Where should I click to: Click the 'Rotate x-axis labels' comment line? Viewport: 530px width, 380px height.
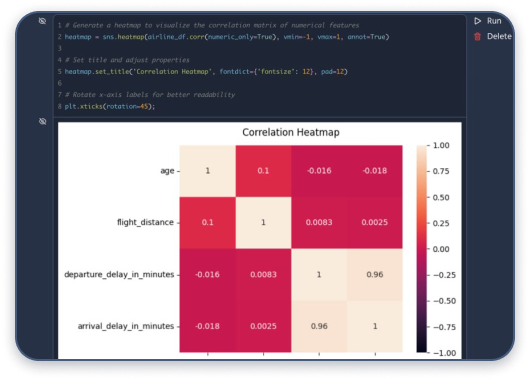150,95
